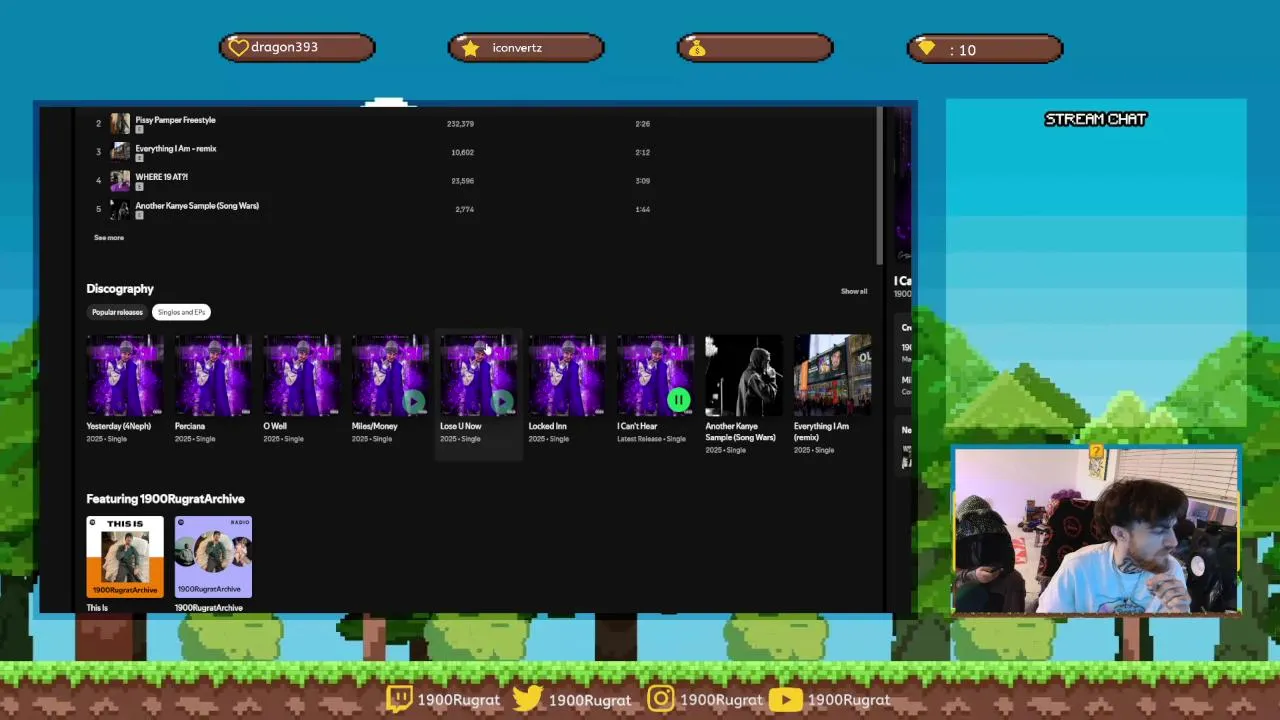Screen dimensions: 1280x720
Task: Click WHERE 19 AT?! track artwork
Action: click(x=120, y=181)
